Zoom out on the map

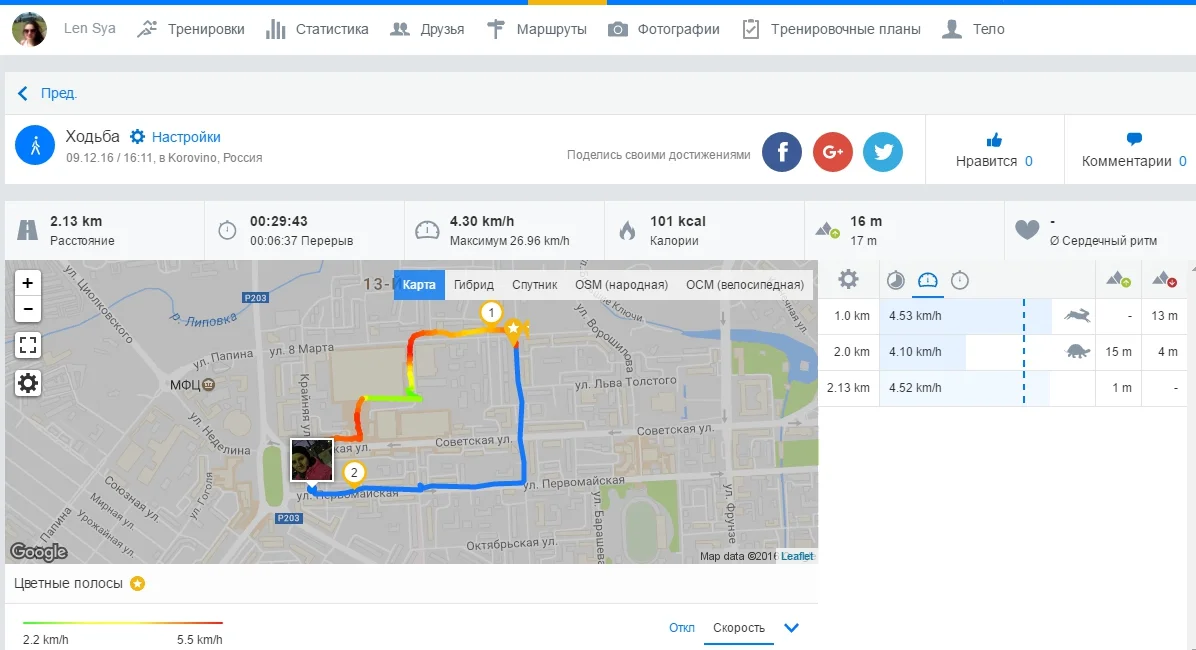point(27,309)
